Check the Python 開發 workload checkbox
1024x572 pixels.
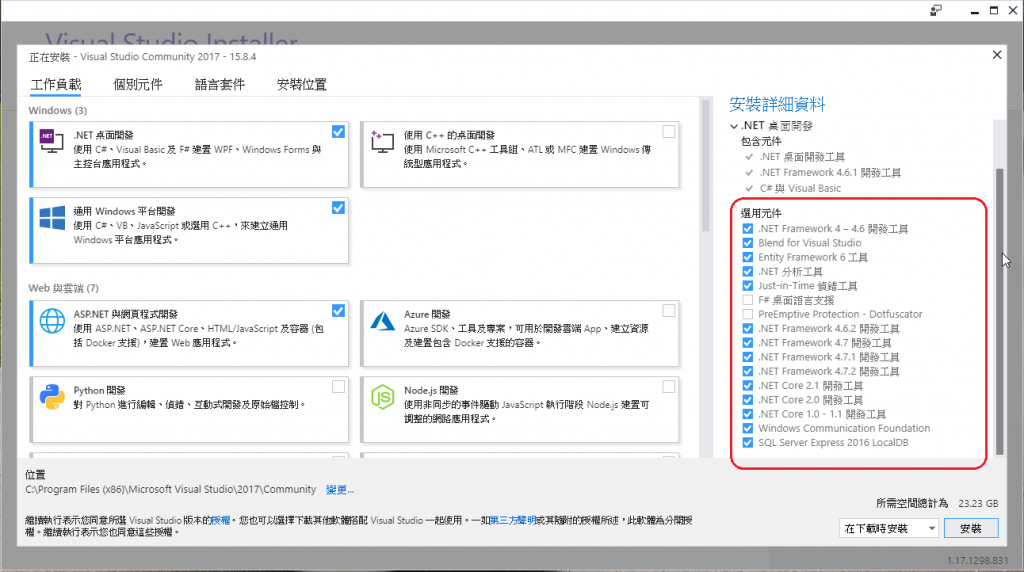click(x=338, y=387)
